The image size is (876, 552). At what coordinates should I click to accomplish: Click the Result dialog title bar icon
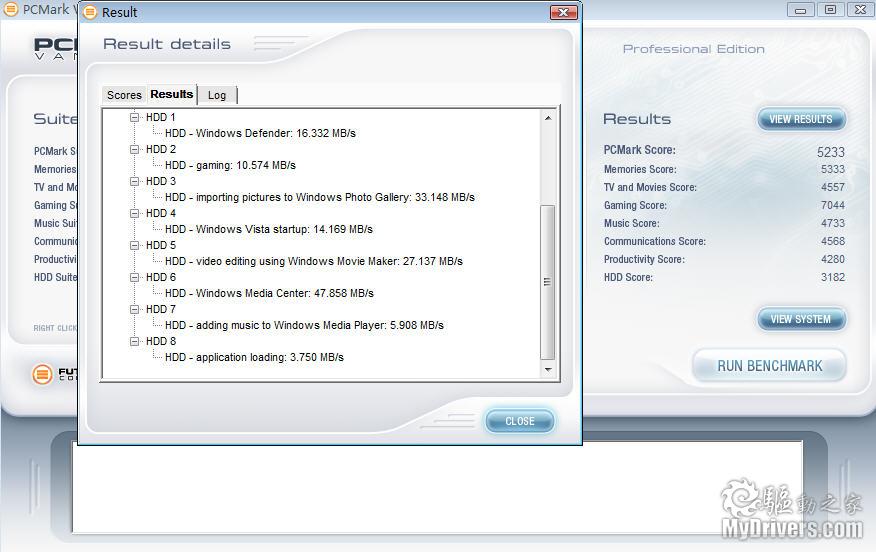pyautogui.click(x=90, y=12)
